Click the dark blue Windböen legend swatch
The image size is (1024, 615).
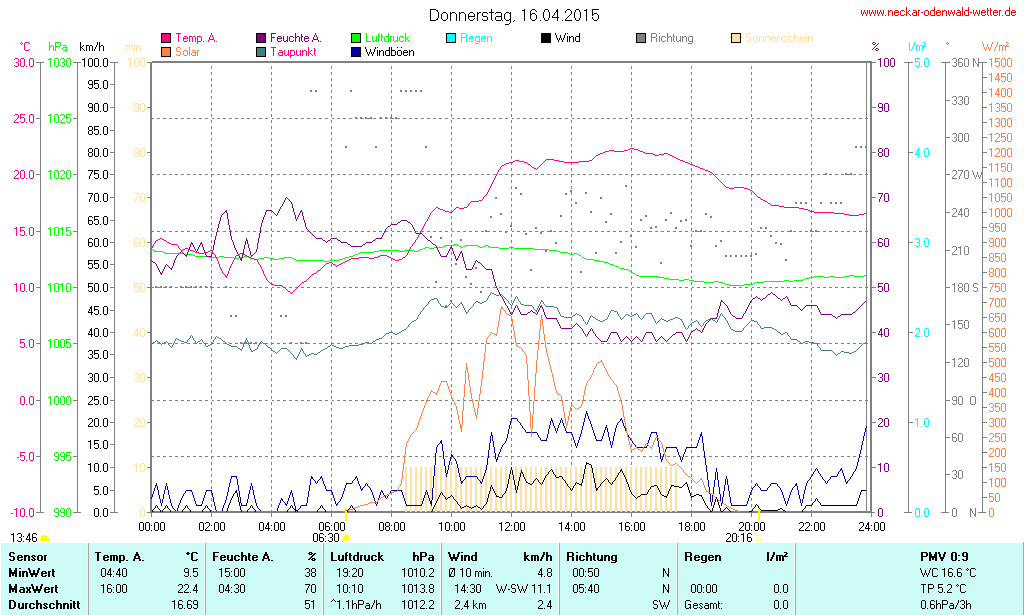[356, 51]
